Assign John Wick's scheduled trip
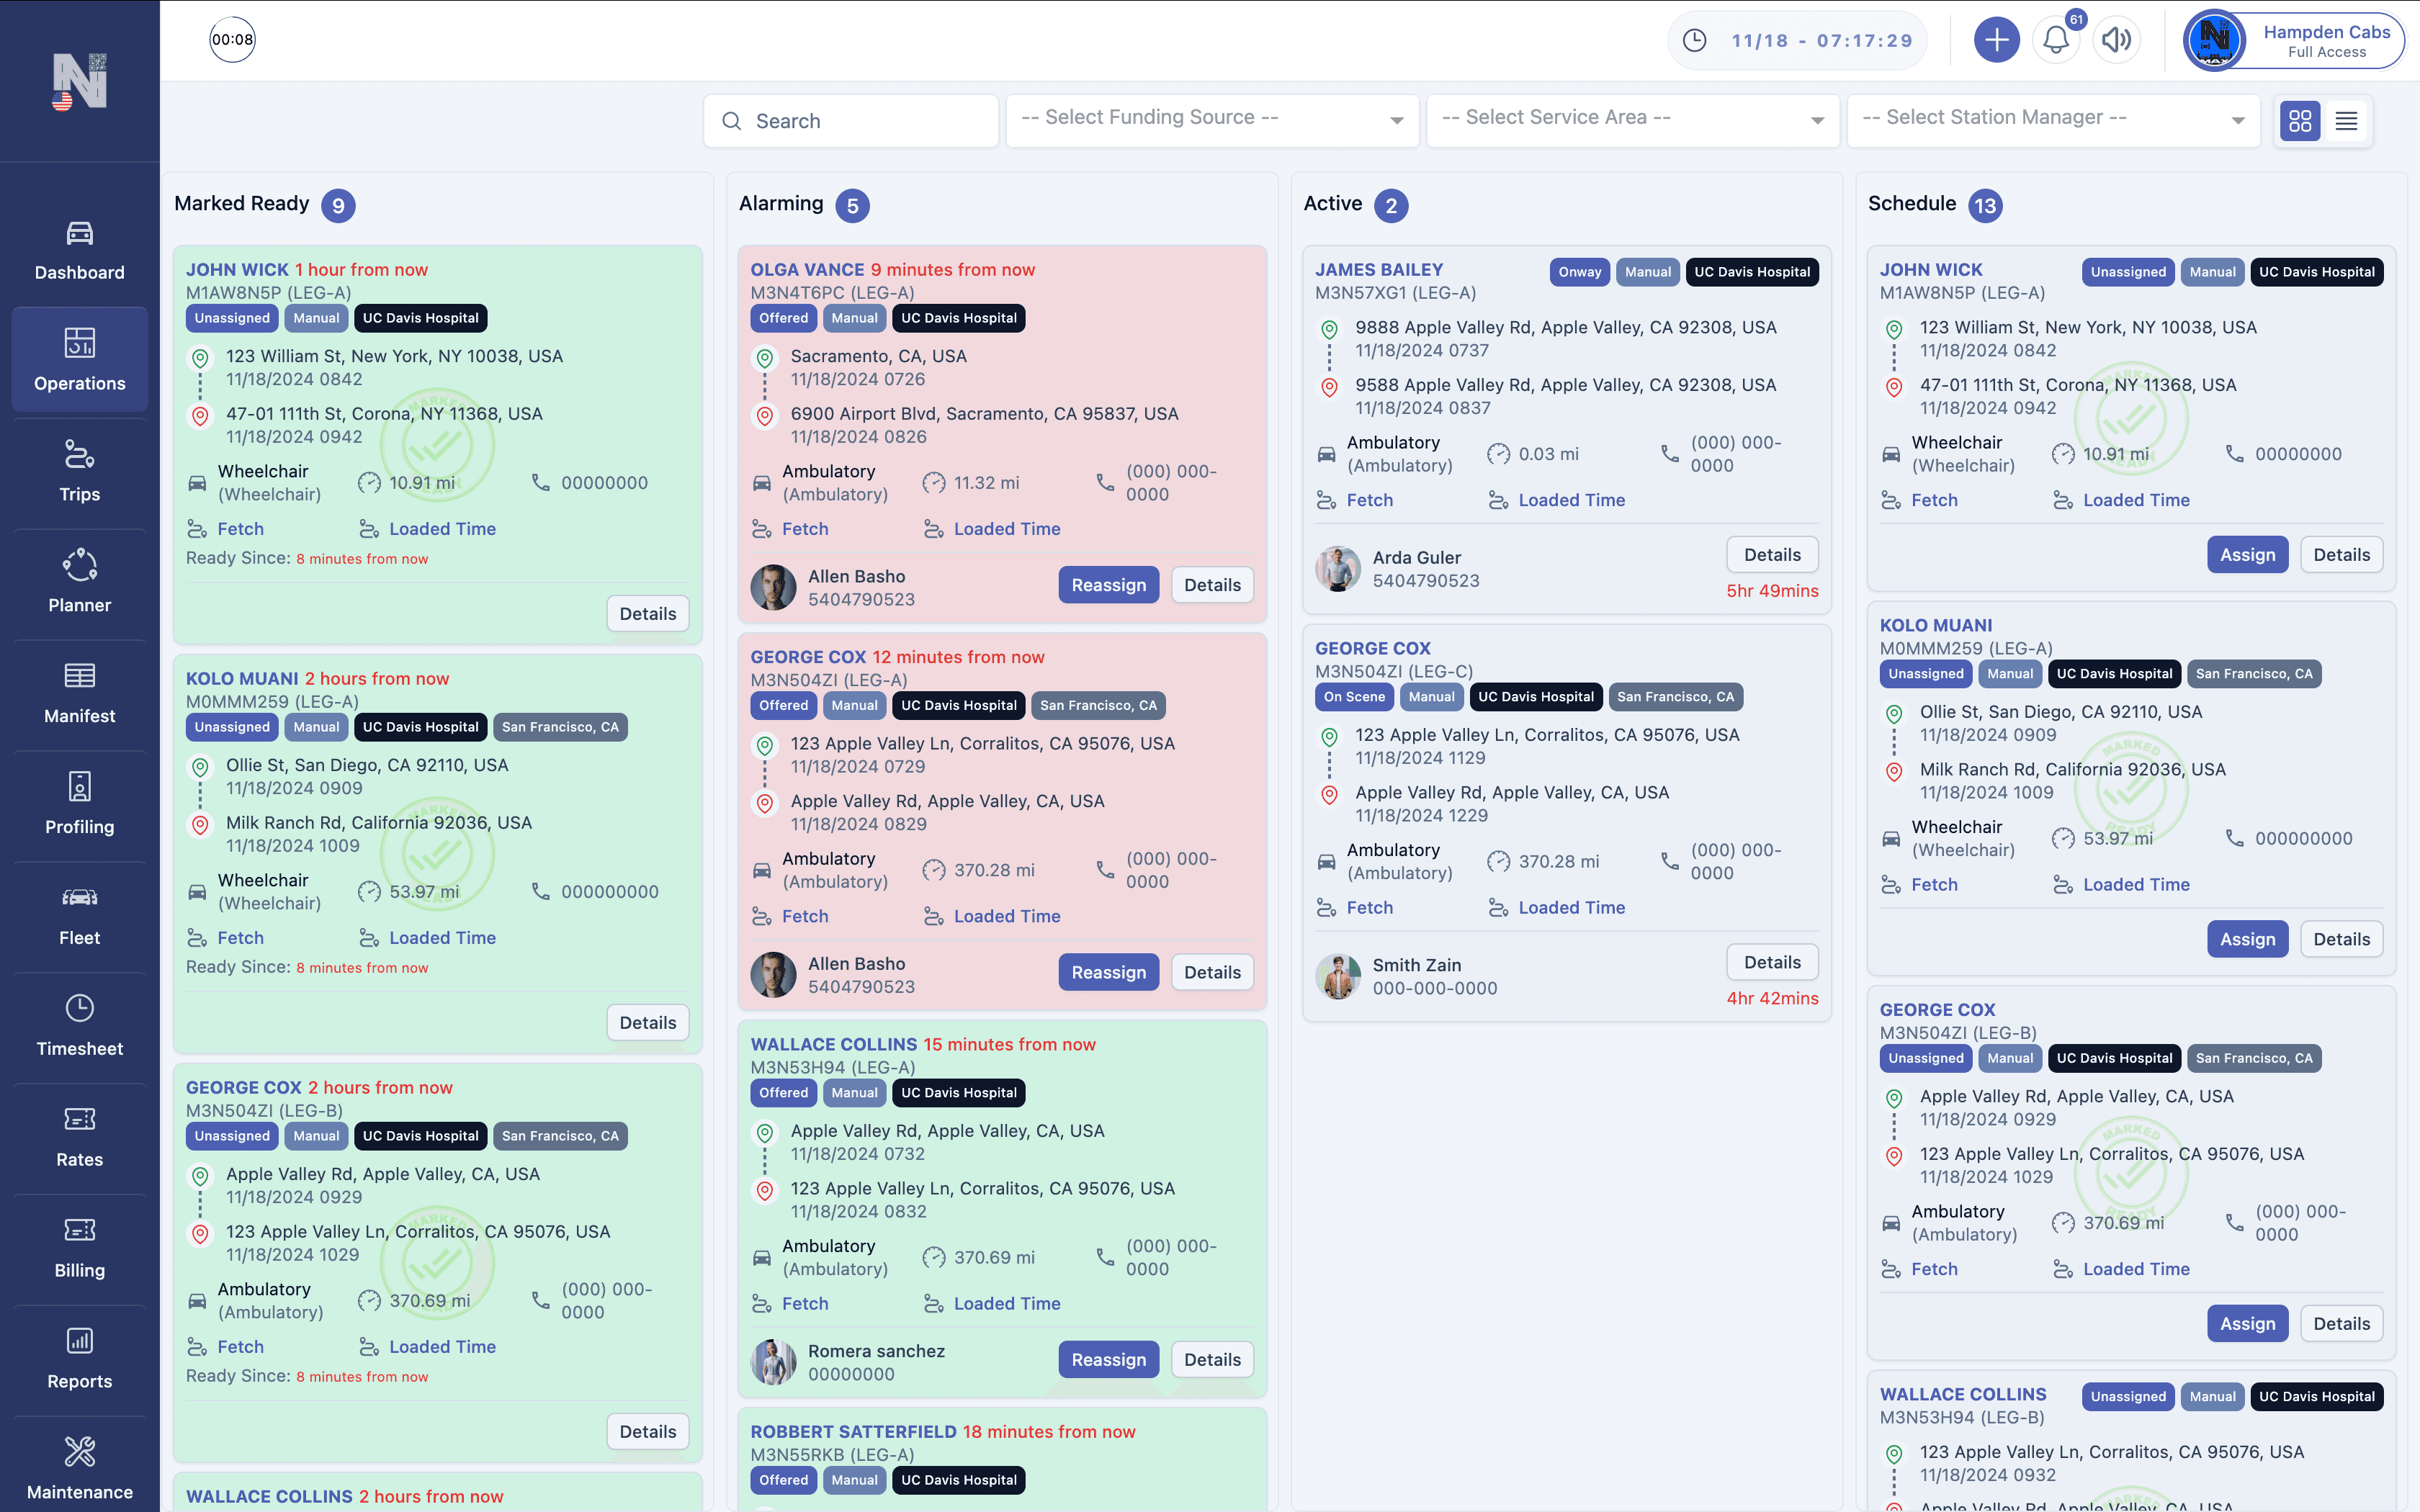 point(2247,554)
